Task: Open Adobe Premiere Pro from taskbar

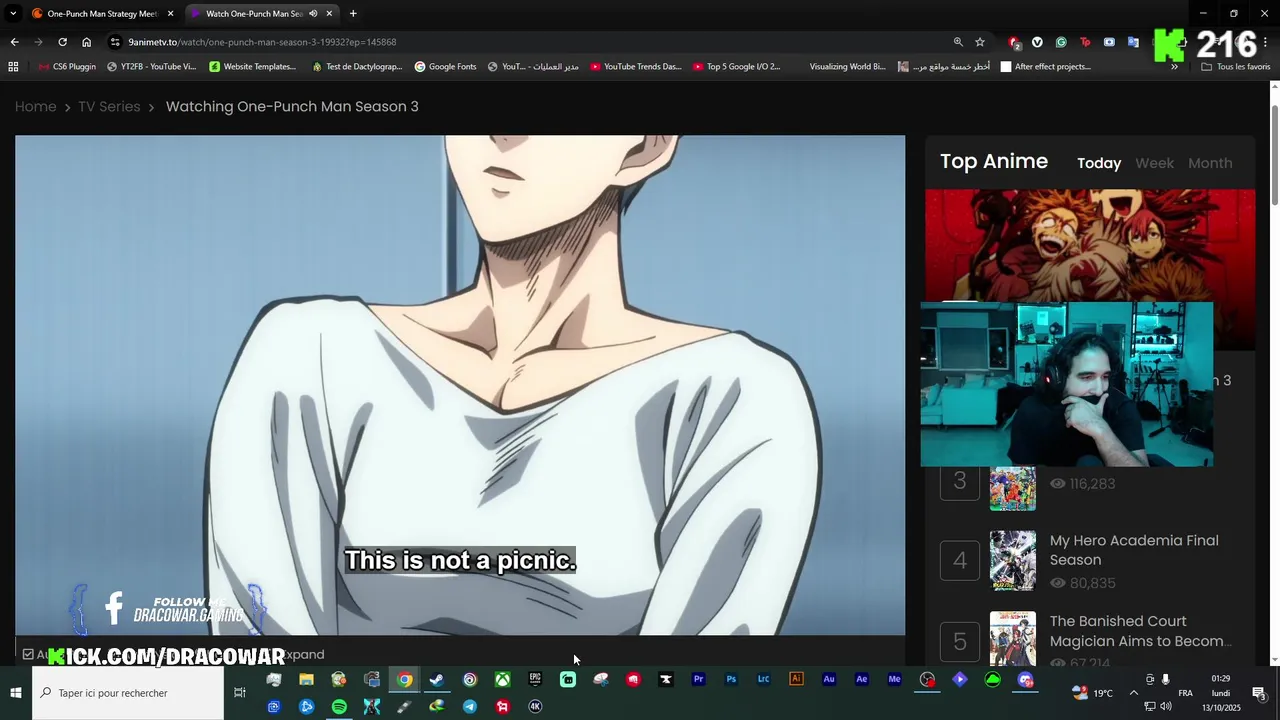Action: pyautogui.click(x=698, y=680)
